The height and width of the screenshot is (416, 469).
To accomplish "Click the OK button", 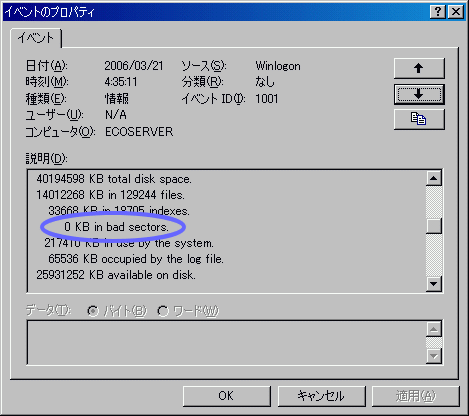I will 227,396.
